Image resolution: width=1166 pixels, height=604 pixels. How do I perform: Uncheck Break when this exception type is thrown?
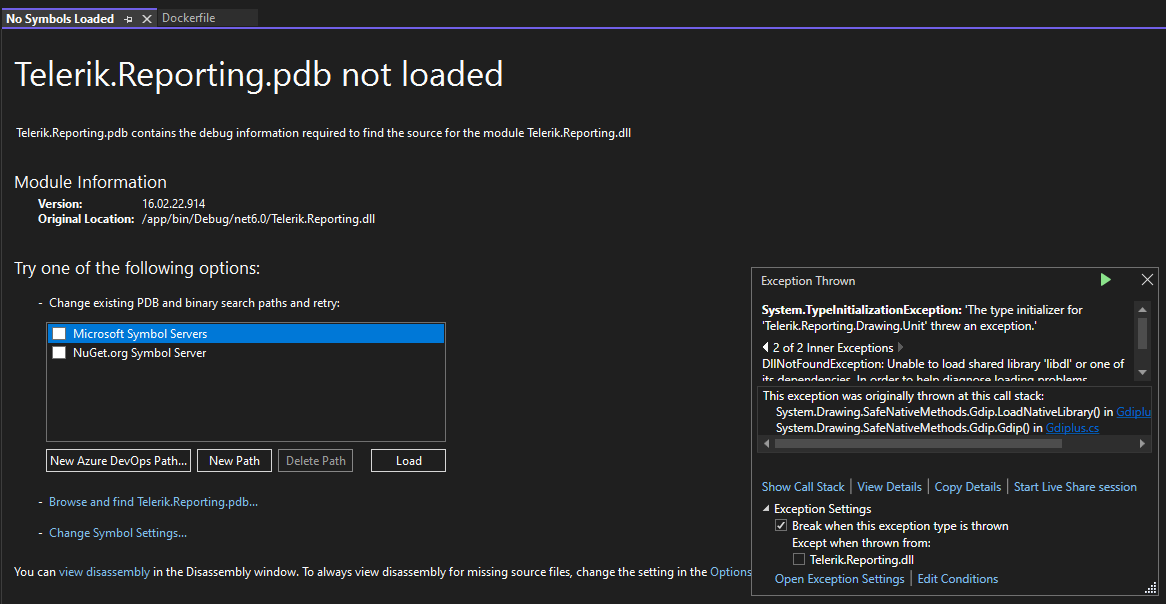tap(781, 526)
